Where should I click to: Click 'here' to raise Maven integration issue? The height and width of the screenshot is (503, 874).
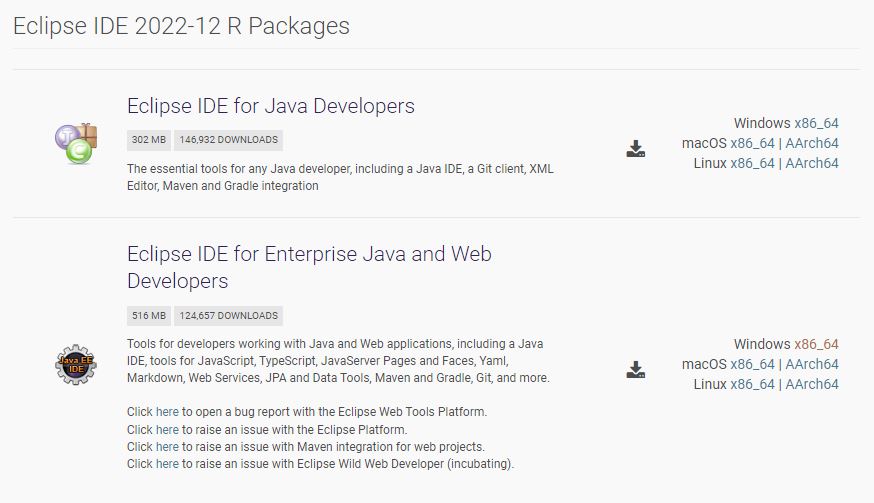click(167, 447)
